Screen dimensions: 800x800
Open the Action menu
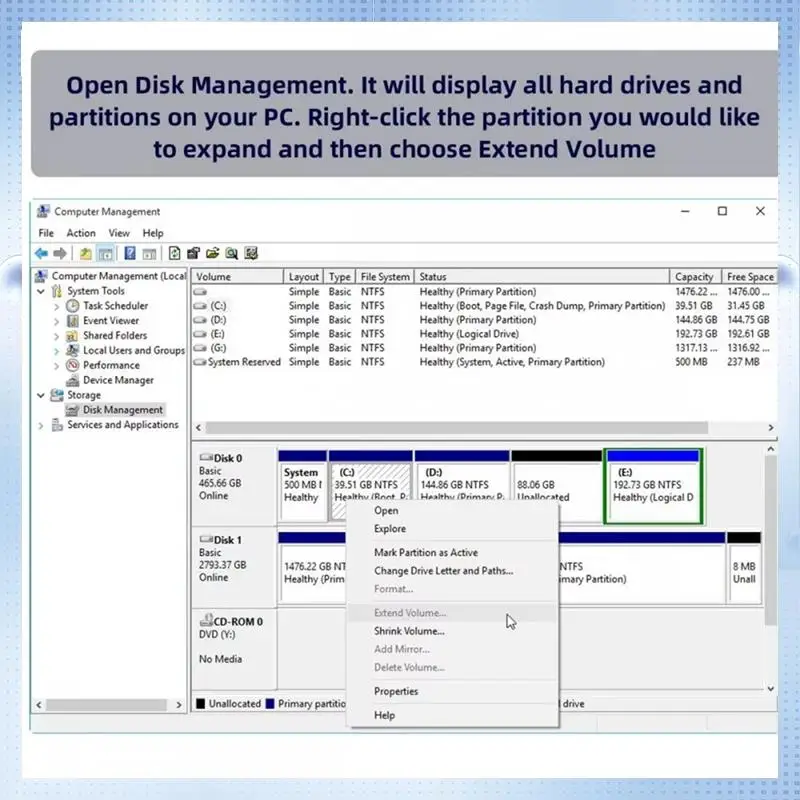point(81,233)
